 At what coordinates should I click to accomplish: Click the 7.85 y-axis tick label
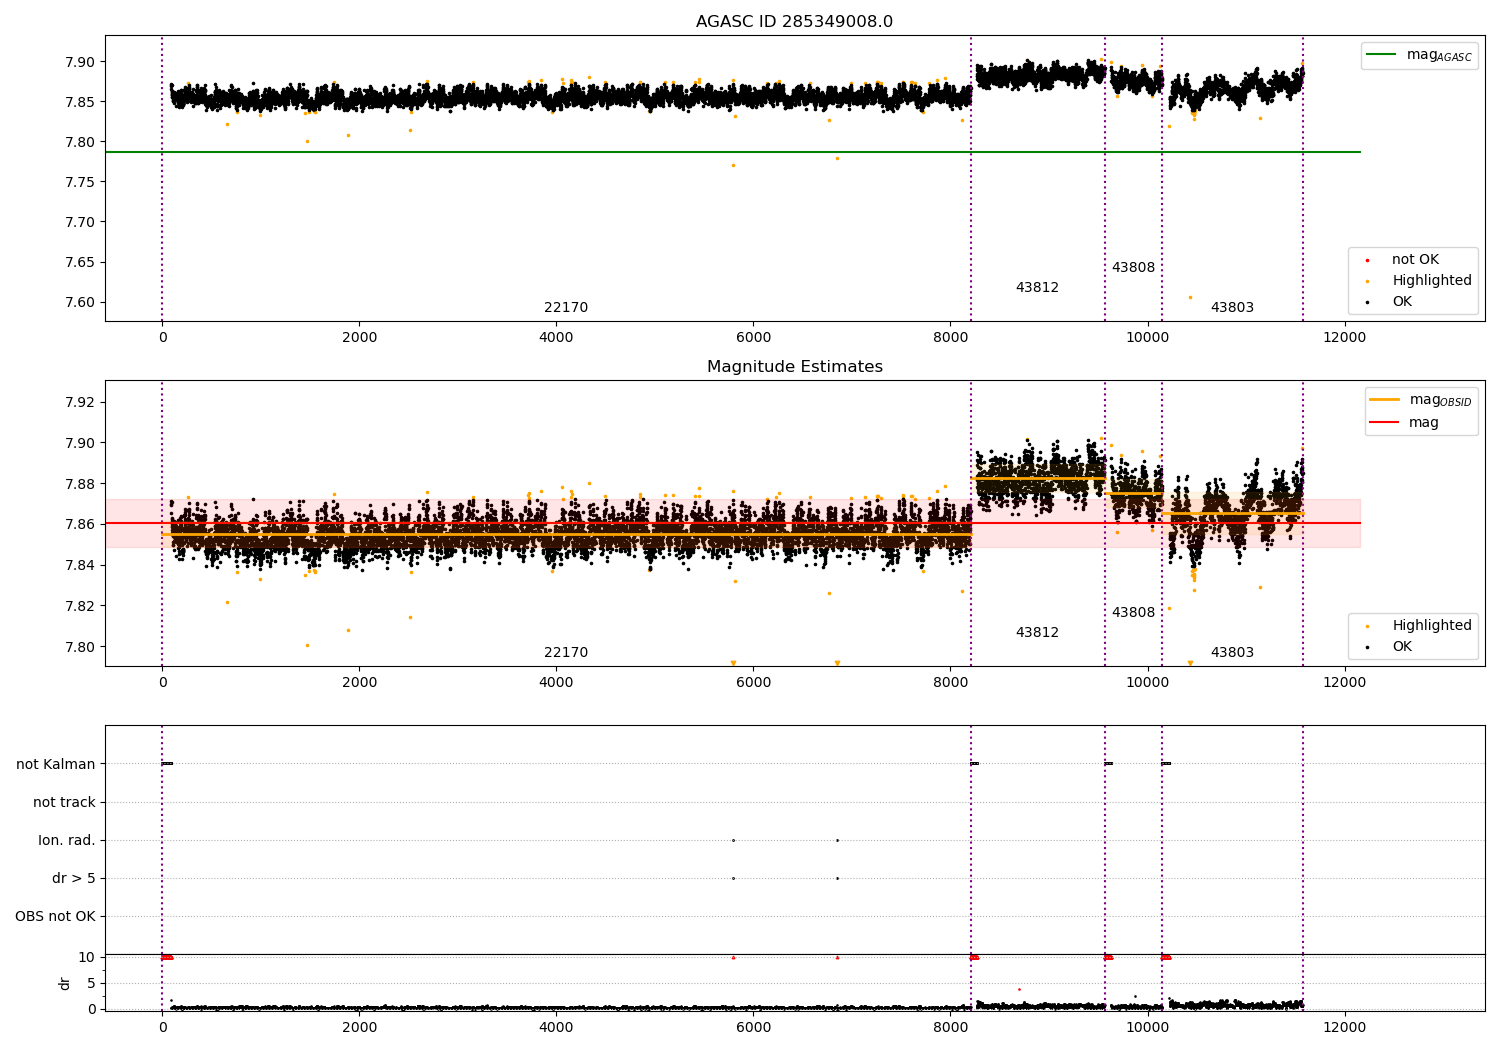pos(79,102)
